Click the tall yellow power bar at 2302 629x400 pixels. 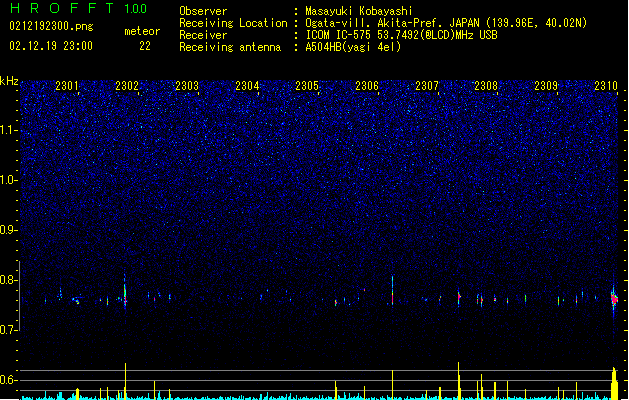[125, 381]
